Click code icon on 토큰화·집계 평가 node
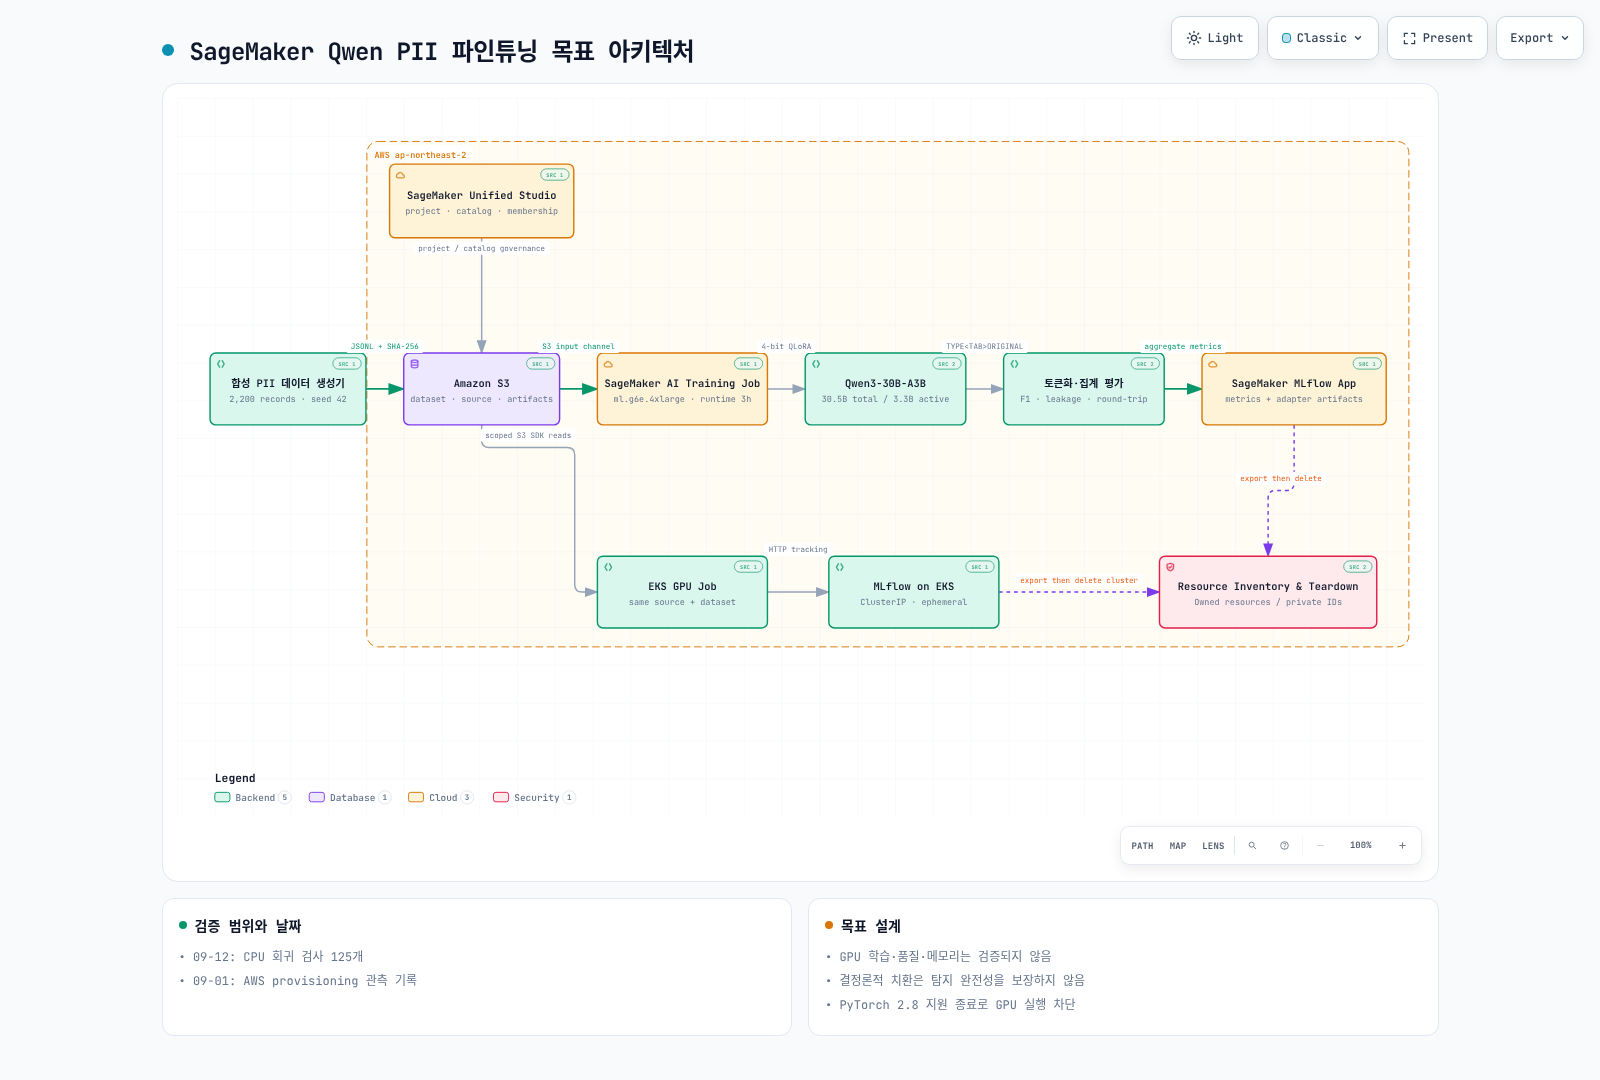Image resolution: width=1600 pixels, height=1080 pixels. click(1014, 364)
